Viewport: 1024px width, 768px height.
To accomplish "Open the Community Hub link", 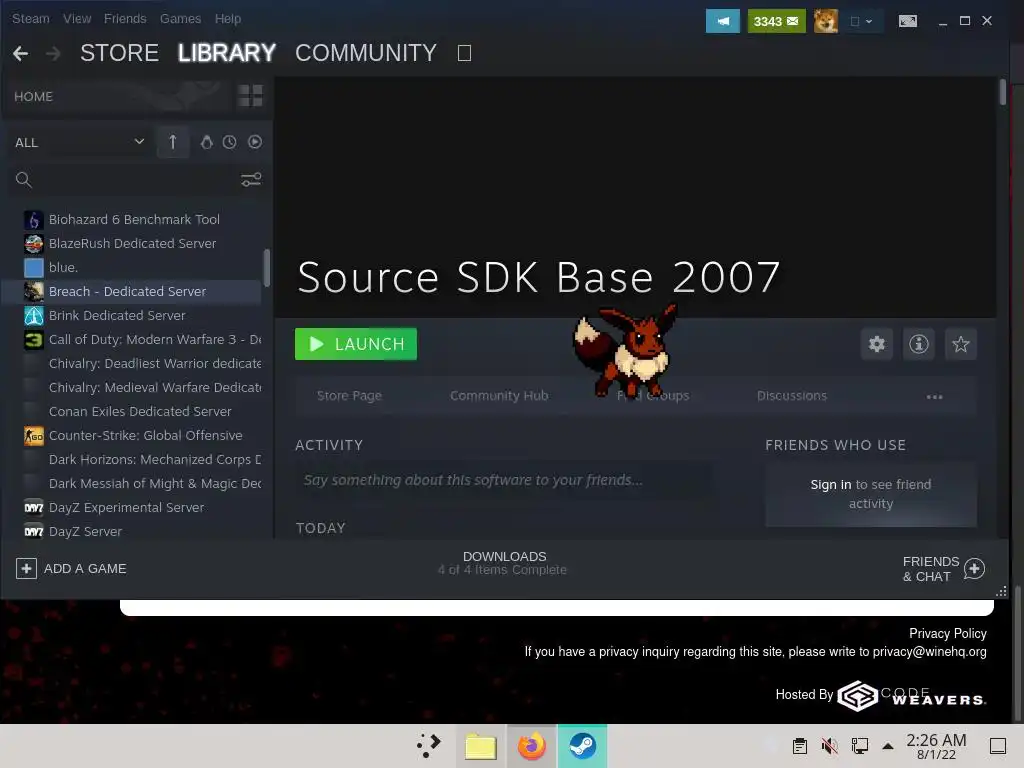I will [x=499, y=396].
